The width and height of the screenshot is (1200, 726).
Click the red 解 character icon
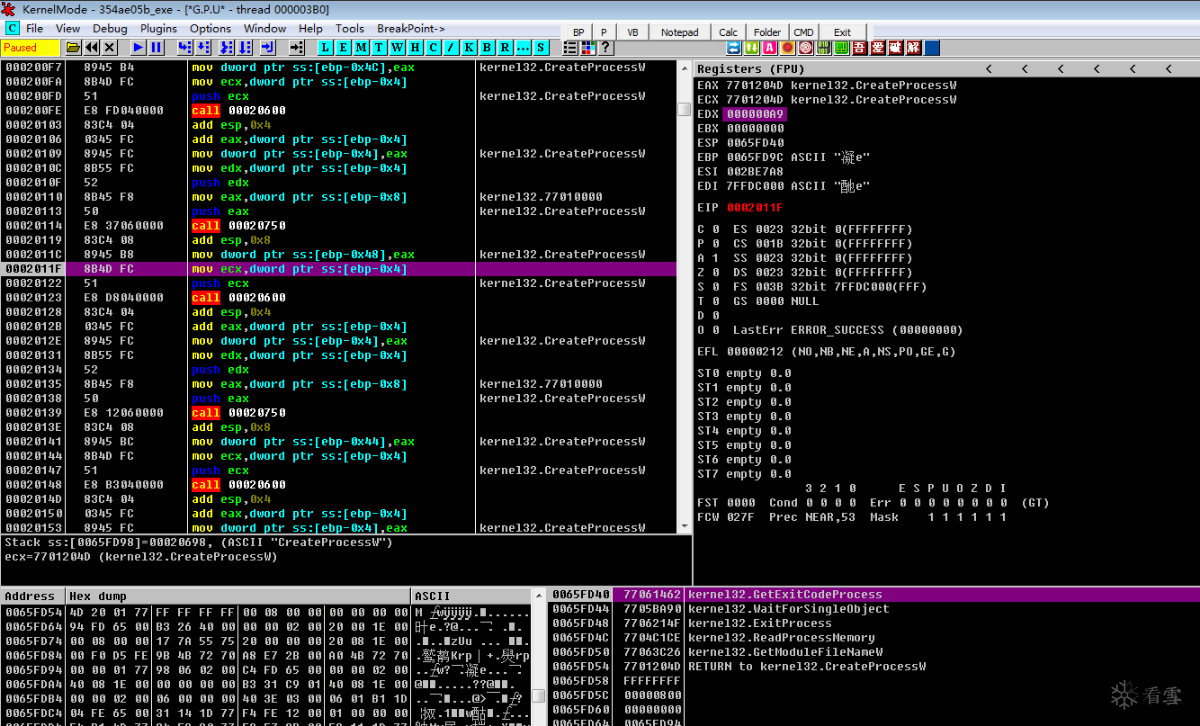click(913, 47)
